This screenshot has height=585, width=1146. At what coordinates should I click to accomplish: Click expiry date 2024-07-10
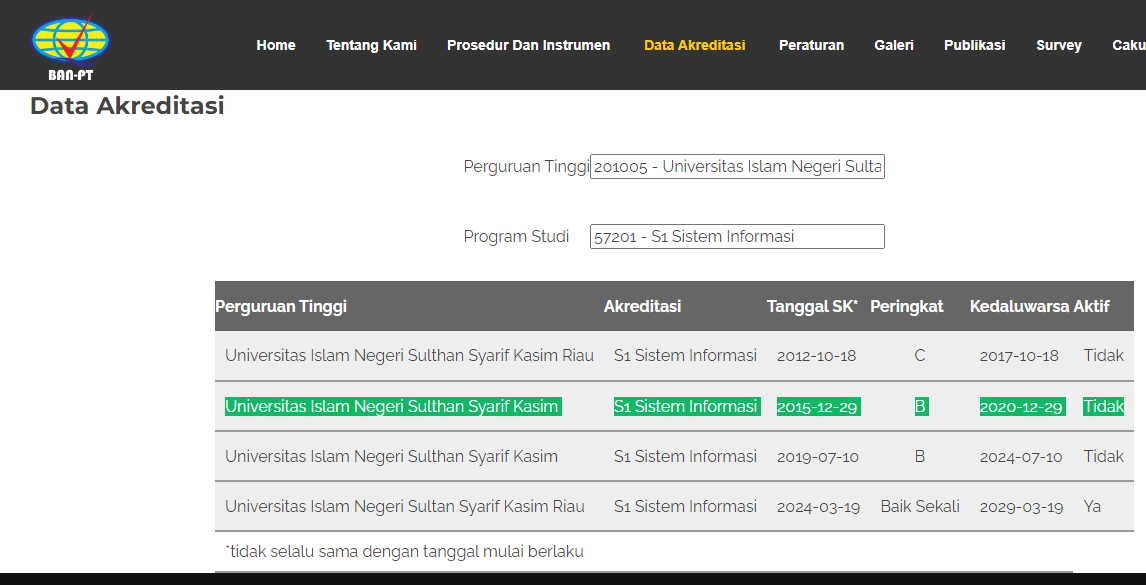click(x=1021, y=457)
